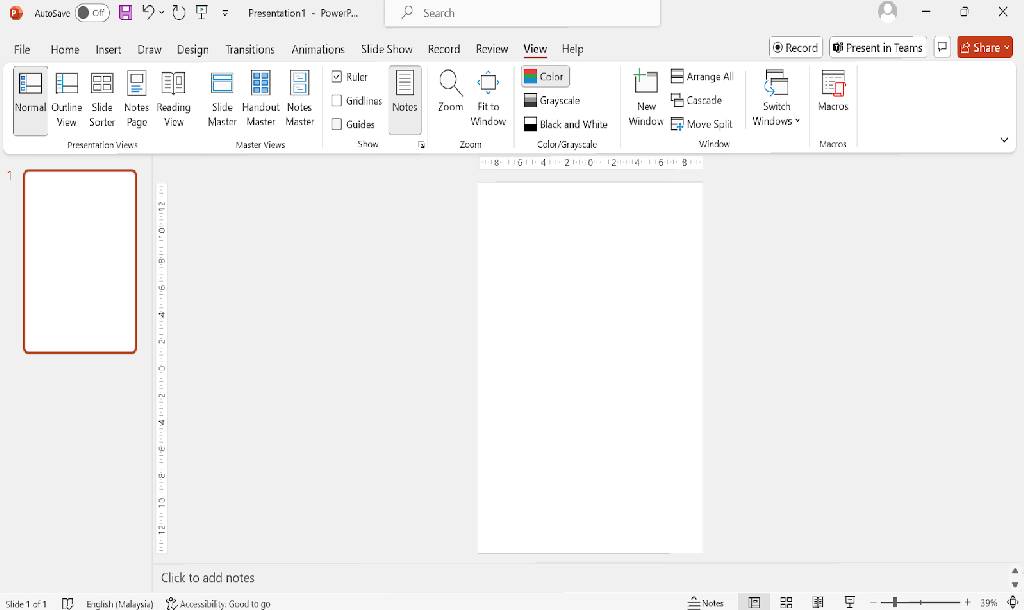The width and height of the screenshot is (1024, 610).
Task: Click the zoom in plus button
Action: [967, 602]
